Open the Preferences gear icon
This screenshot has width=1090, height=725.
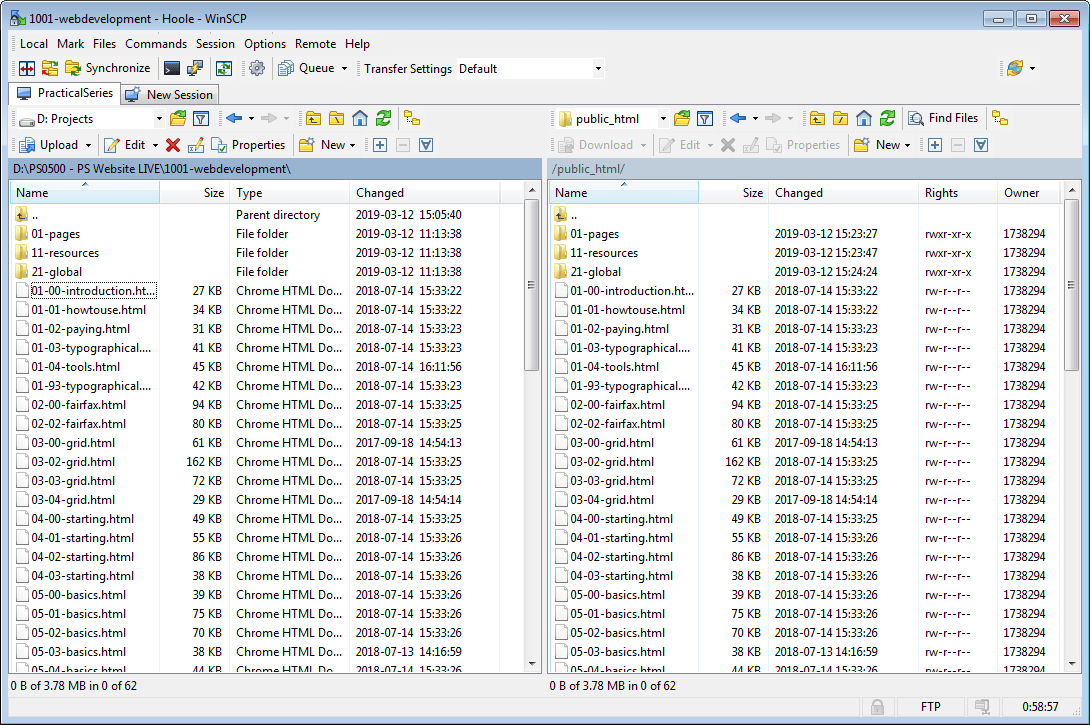click(x=257, y=68)
